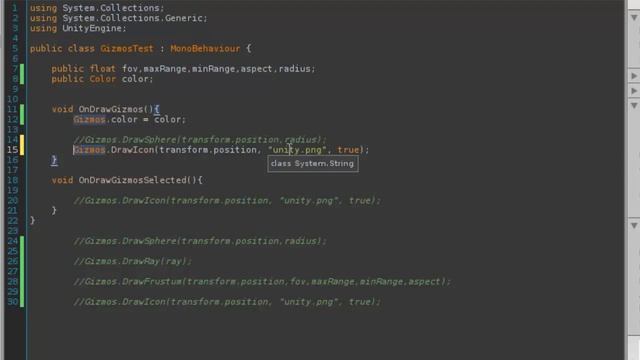Screen dimensions: 640x360
Task: Collapse the expanded foldout arrow level with line 11
Action: click(634, 105)
